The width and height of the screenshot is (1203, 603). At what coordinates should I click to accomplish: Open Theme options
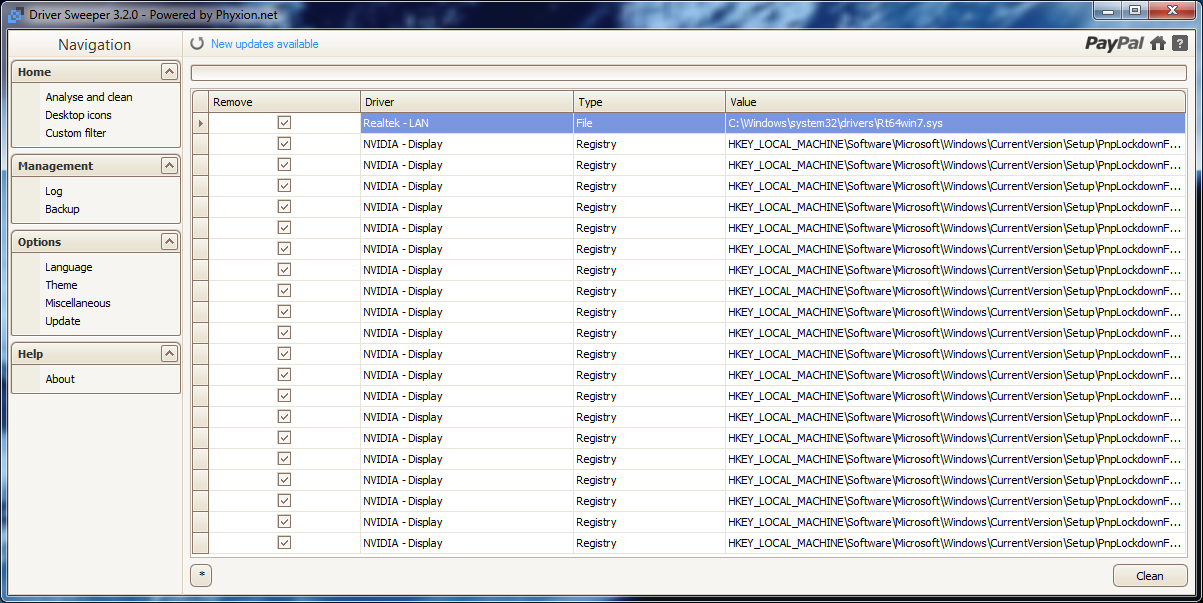point(61,285)
